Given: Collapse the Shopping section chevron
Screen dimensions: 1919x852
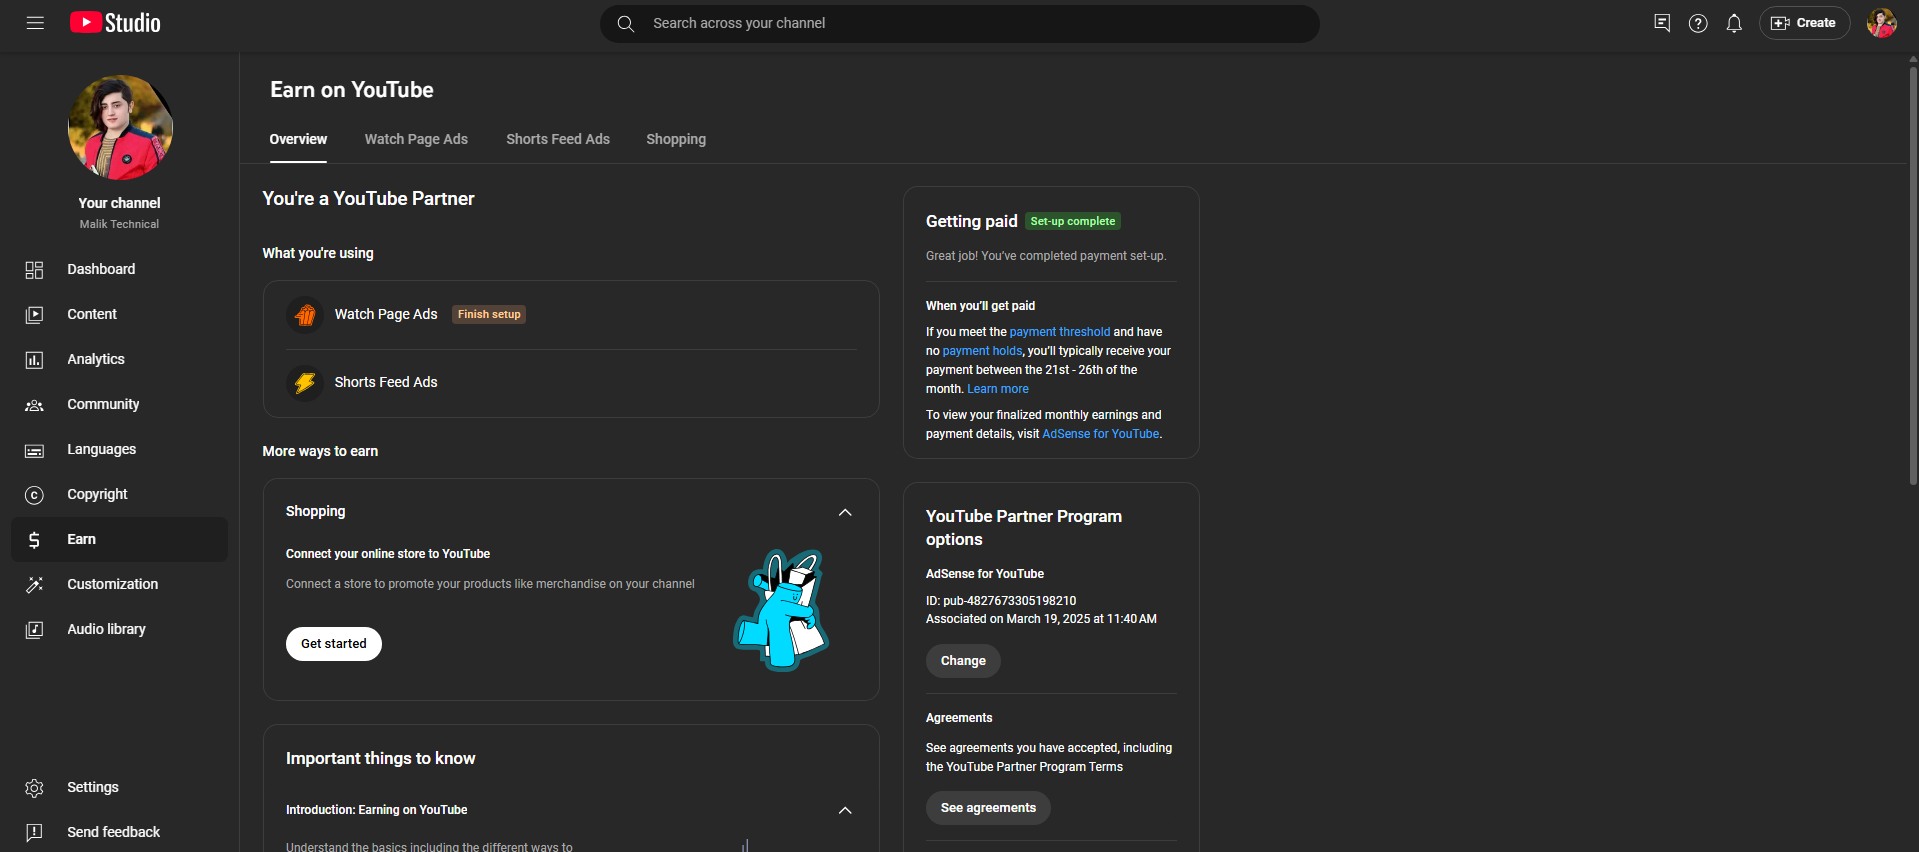Looking at the screenshot, I should tap(845, 512).
